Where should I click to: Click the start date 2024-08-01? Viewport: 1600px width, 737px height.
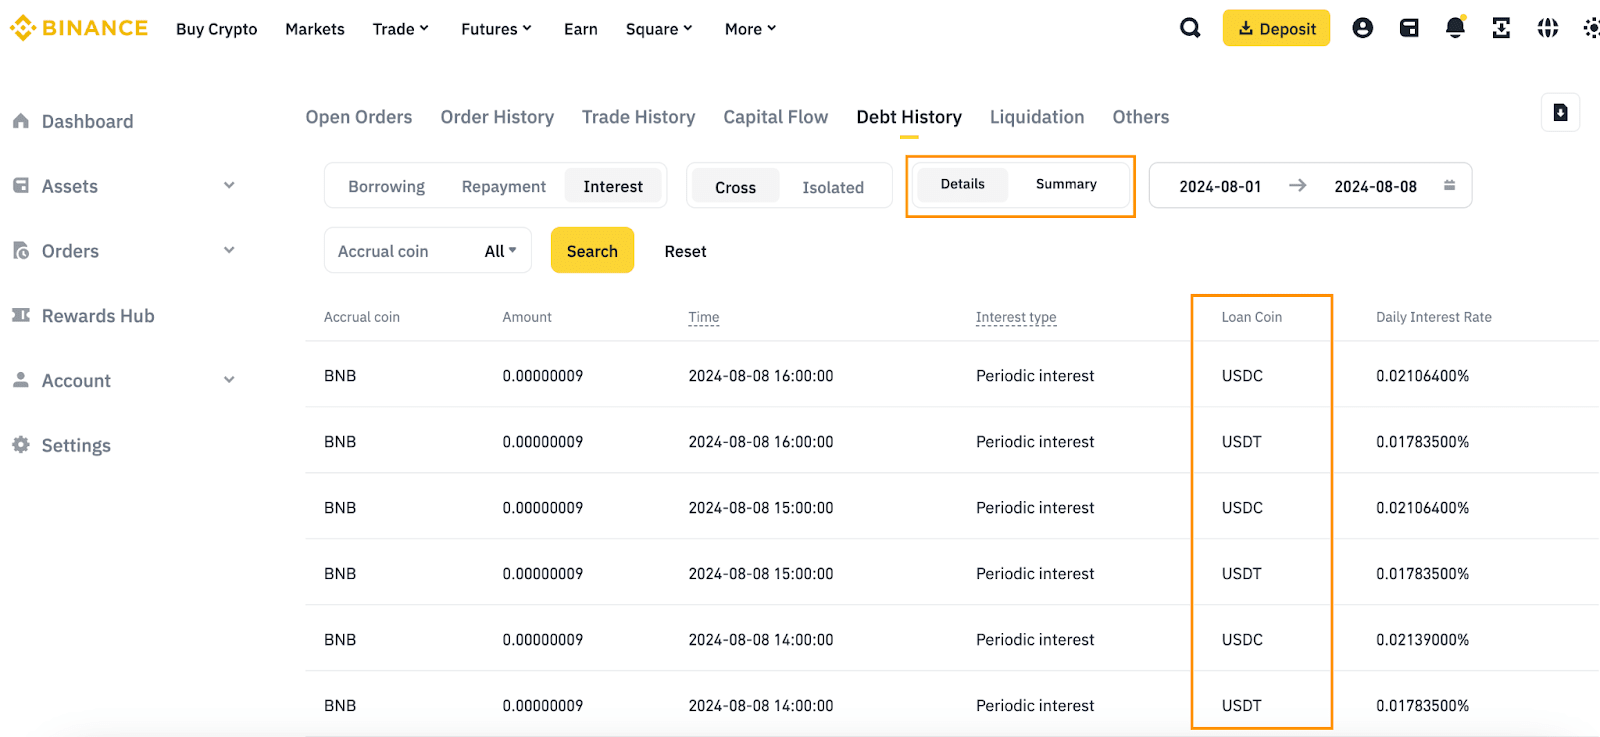pyautogui.click(x=1220, y=186)
